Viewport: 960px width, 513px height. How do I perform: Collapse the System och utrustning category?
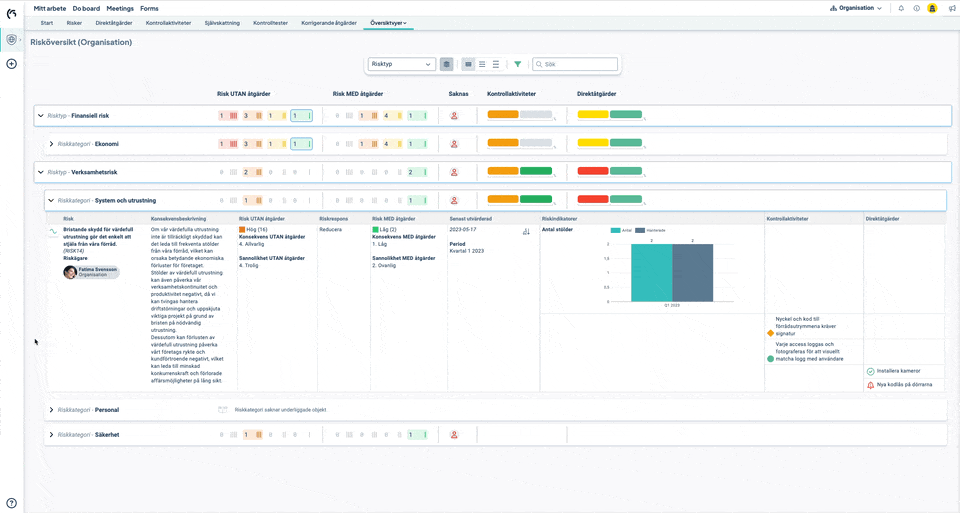[50, 200]
